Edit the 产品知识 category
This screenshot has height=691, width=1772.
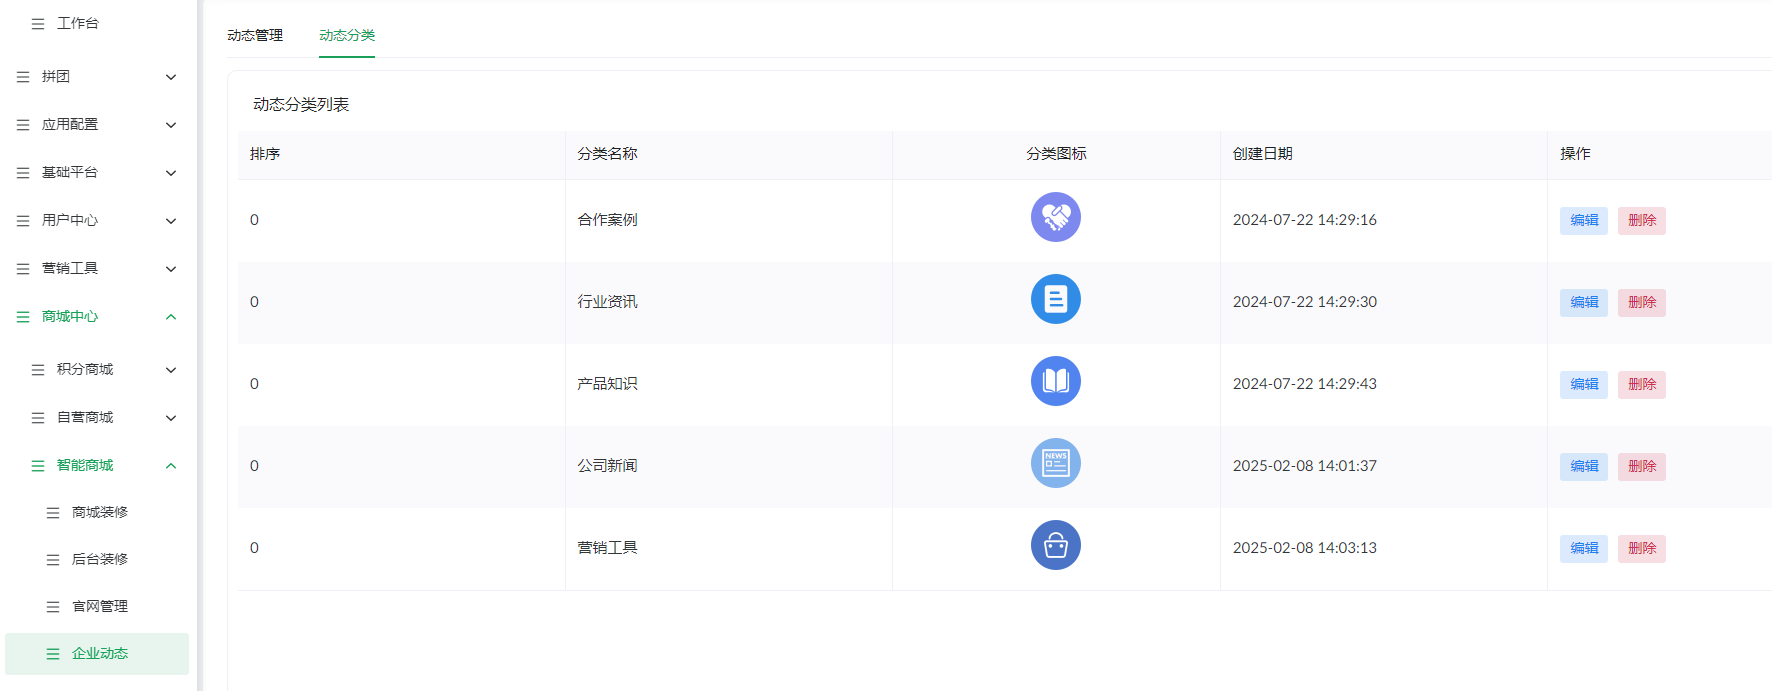point(1584,384)
